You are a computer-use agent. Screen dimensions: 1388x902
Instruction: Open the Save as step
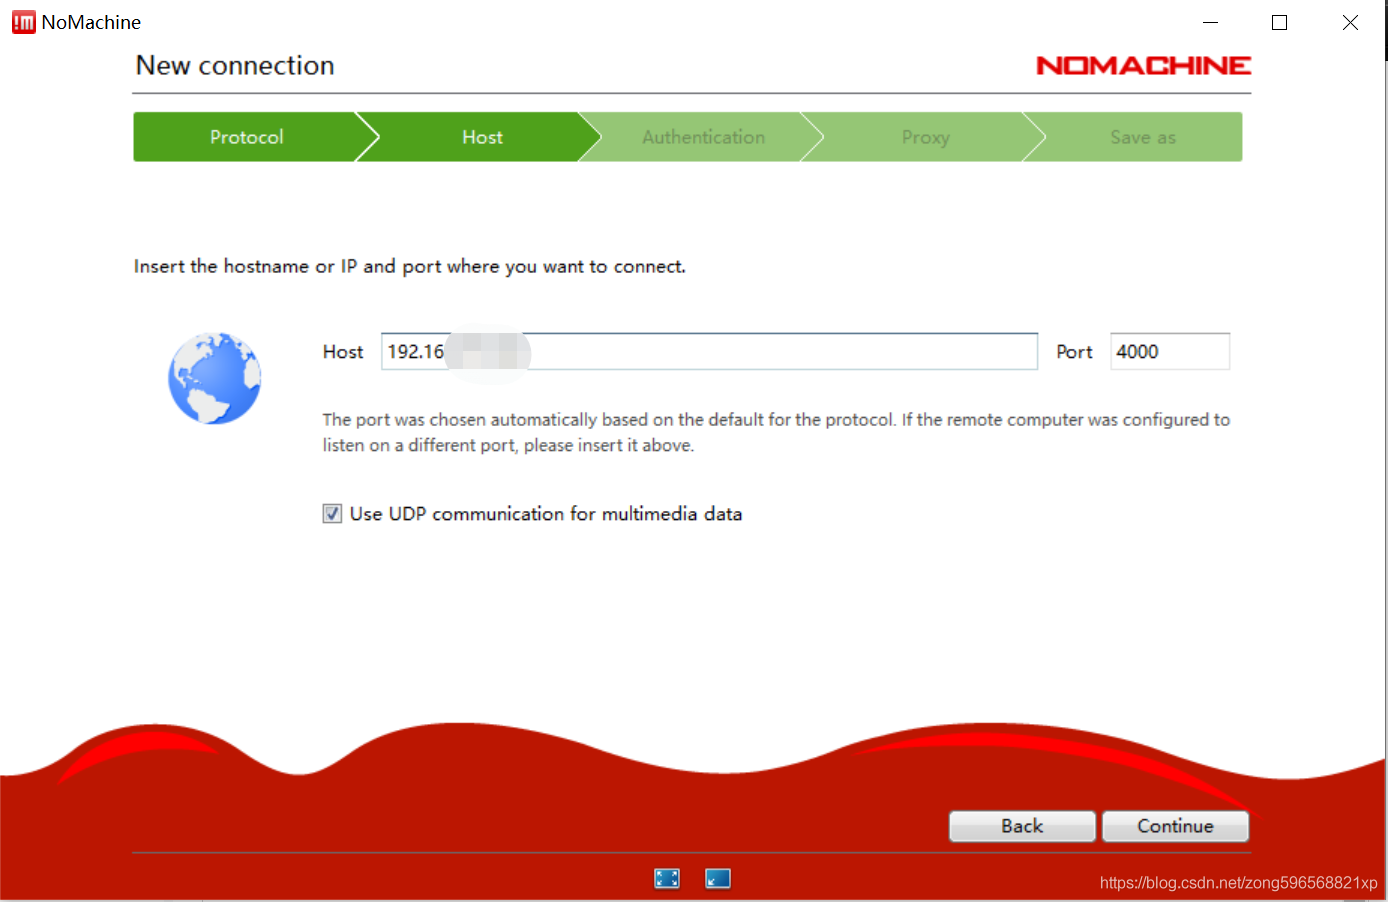coord(1143,137)
